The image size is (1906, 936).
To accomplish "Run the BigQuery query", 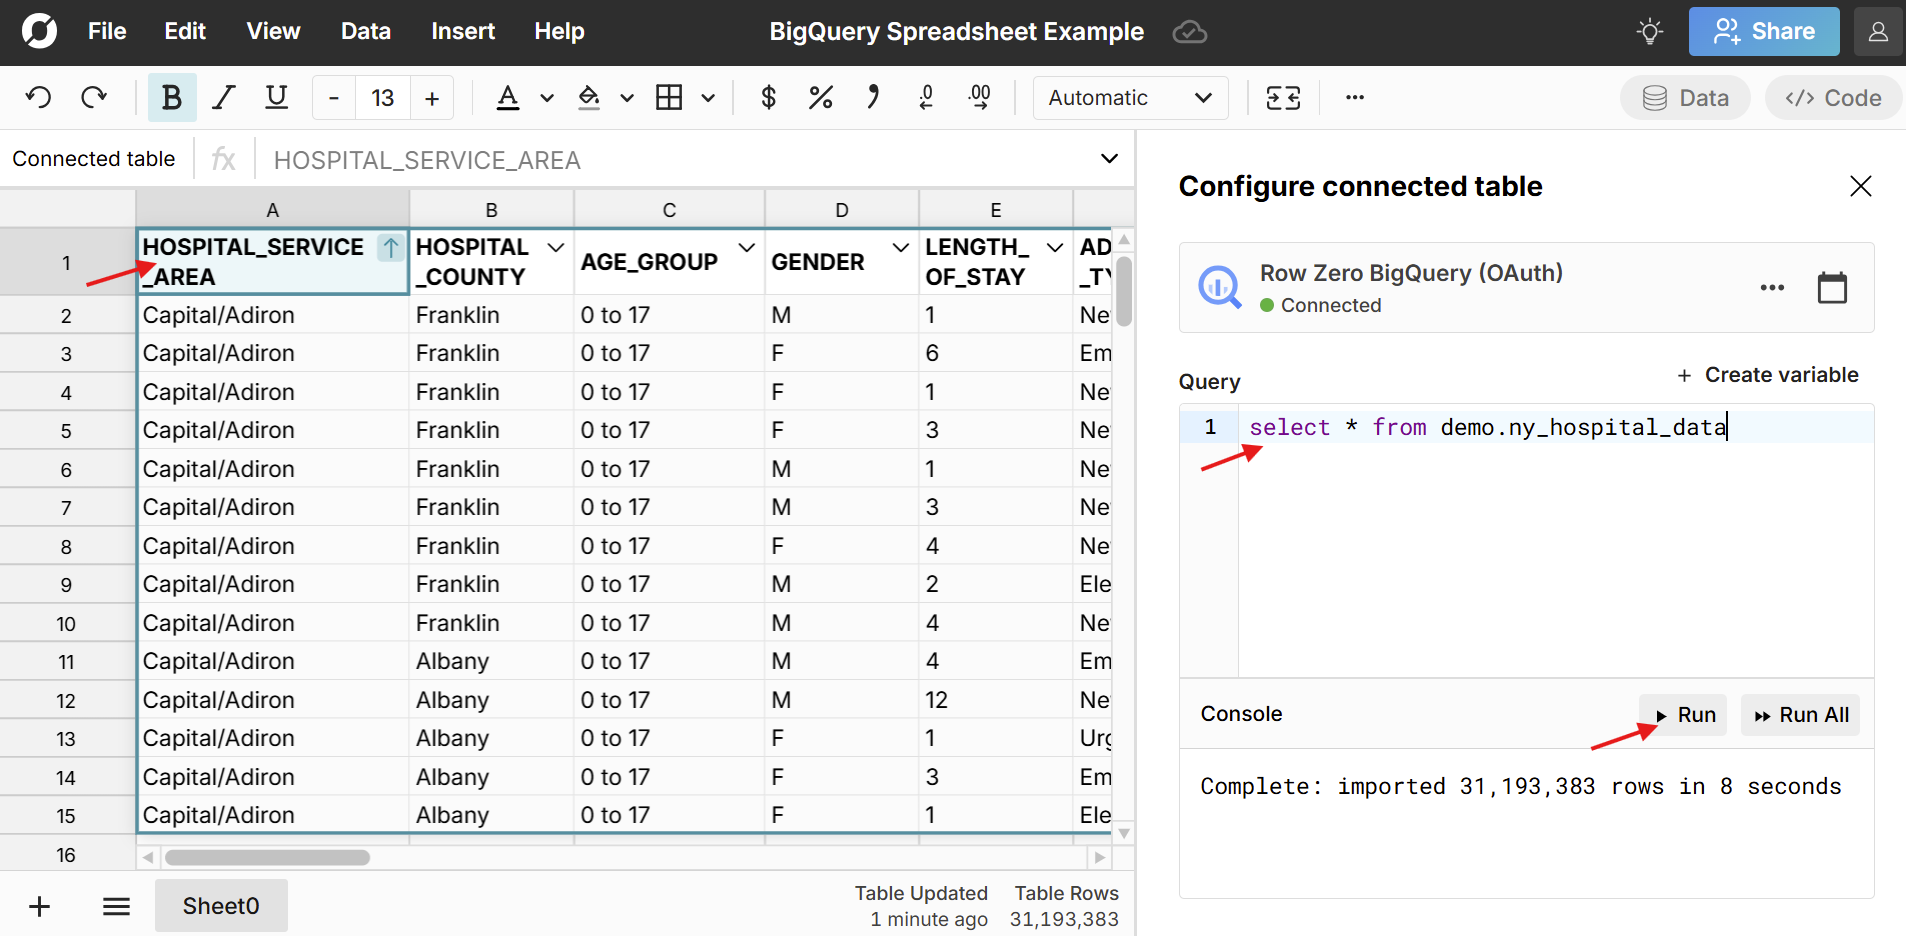I will (x=1684, y=714).
